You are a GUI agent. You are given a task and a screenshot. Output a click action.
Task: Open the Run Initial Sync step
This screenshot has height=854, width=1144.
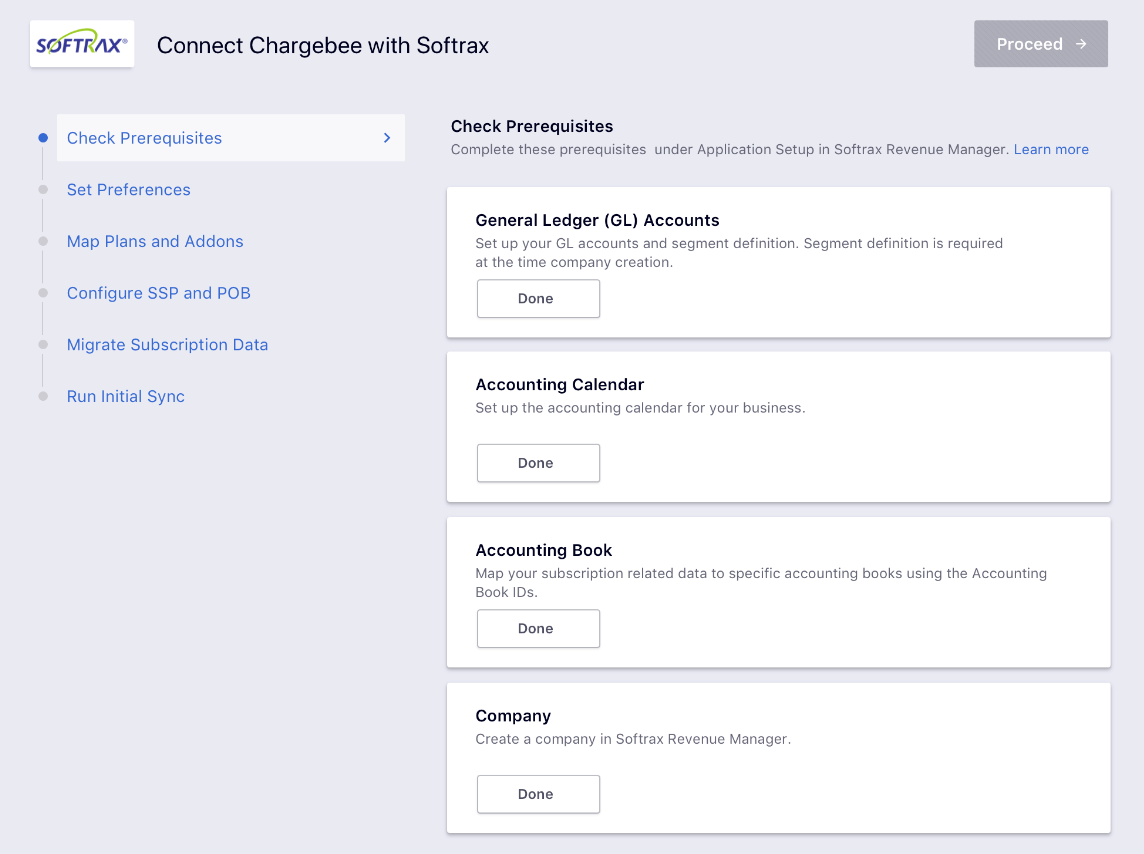[126, 396]
